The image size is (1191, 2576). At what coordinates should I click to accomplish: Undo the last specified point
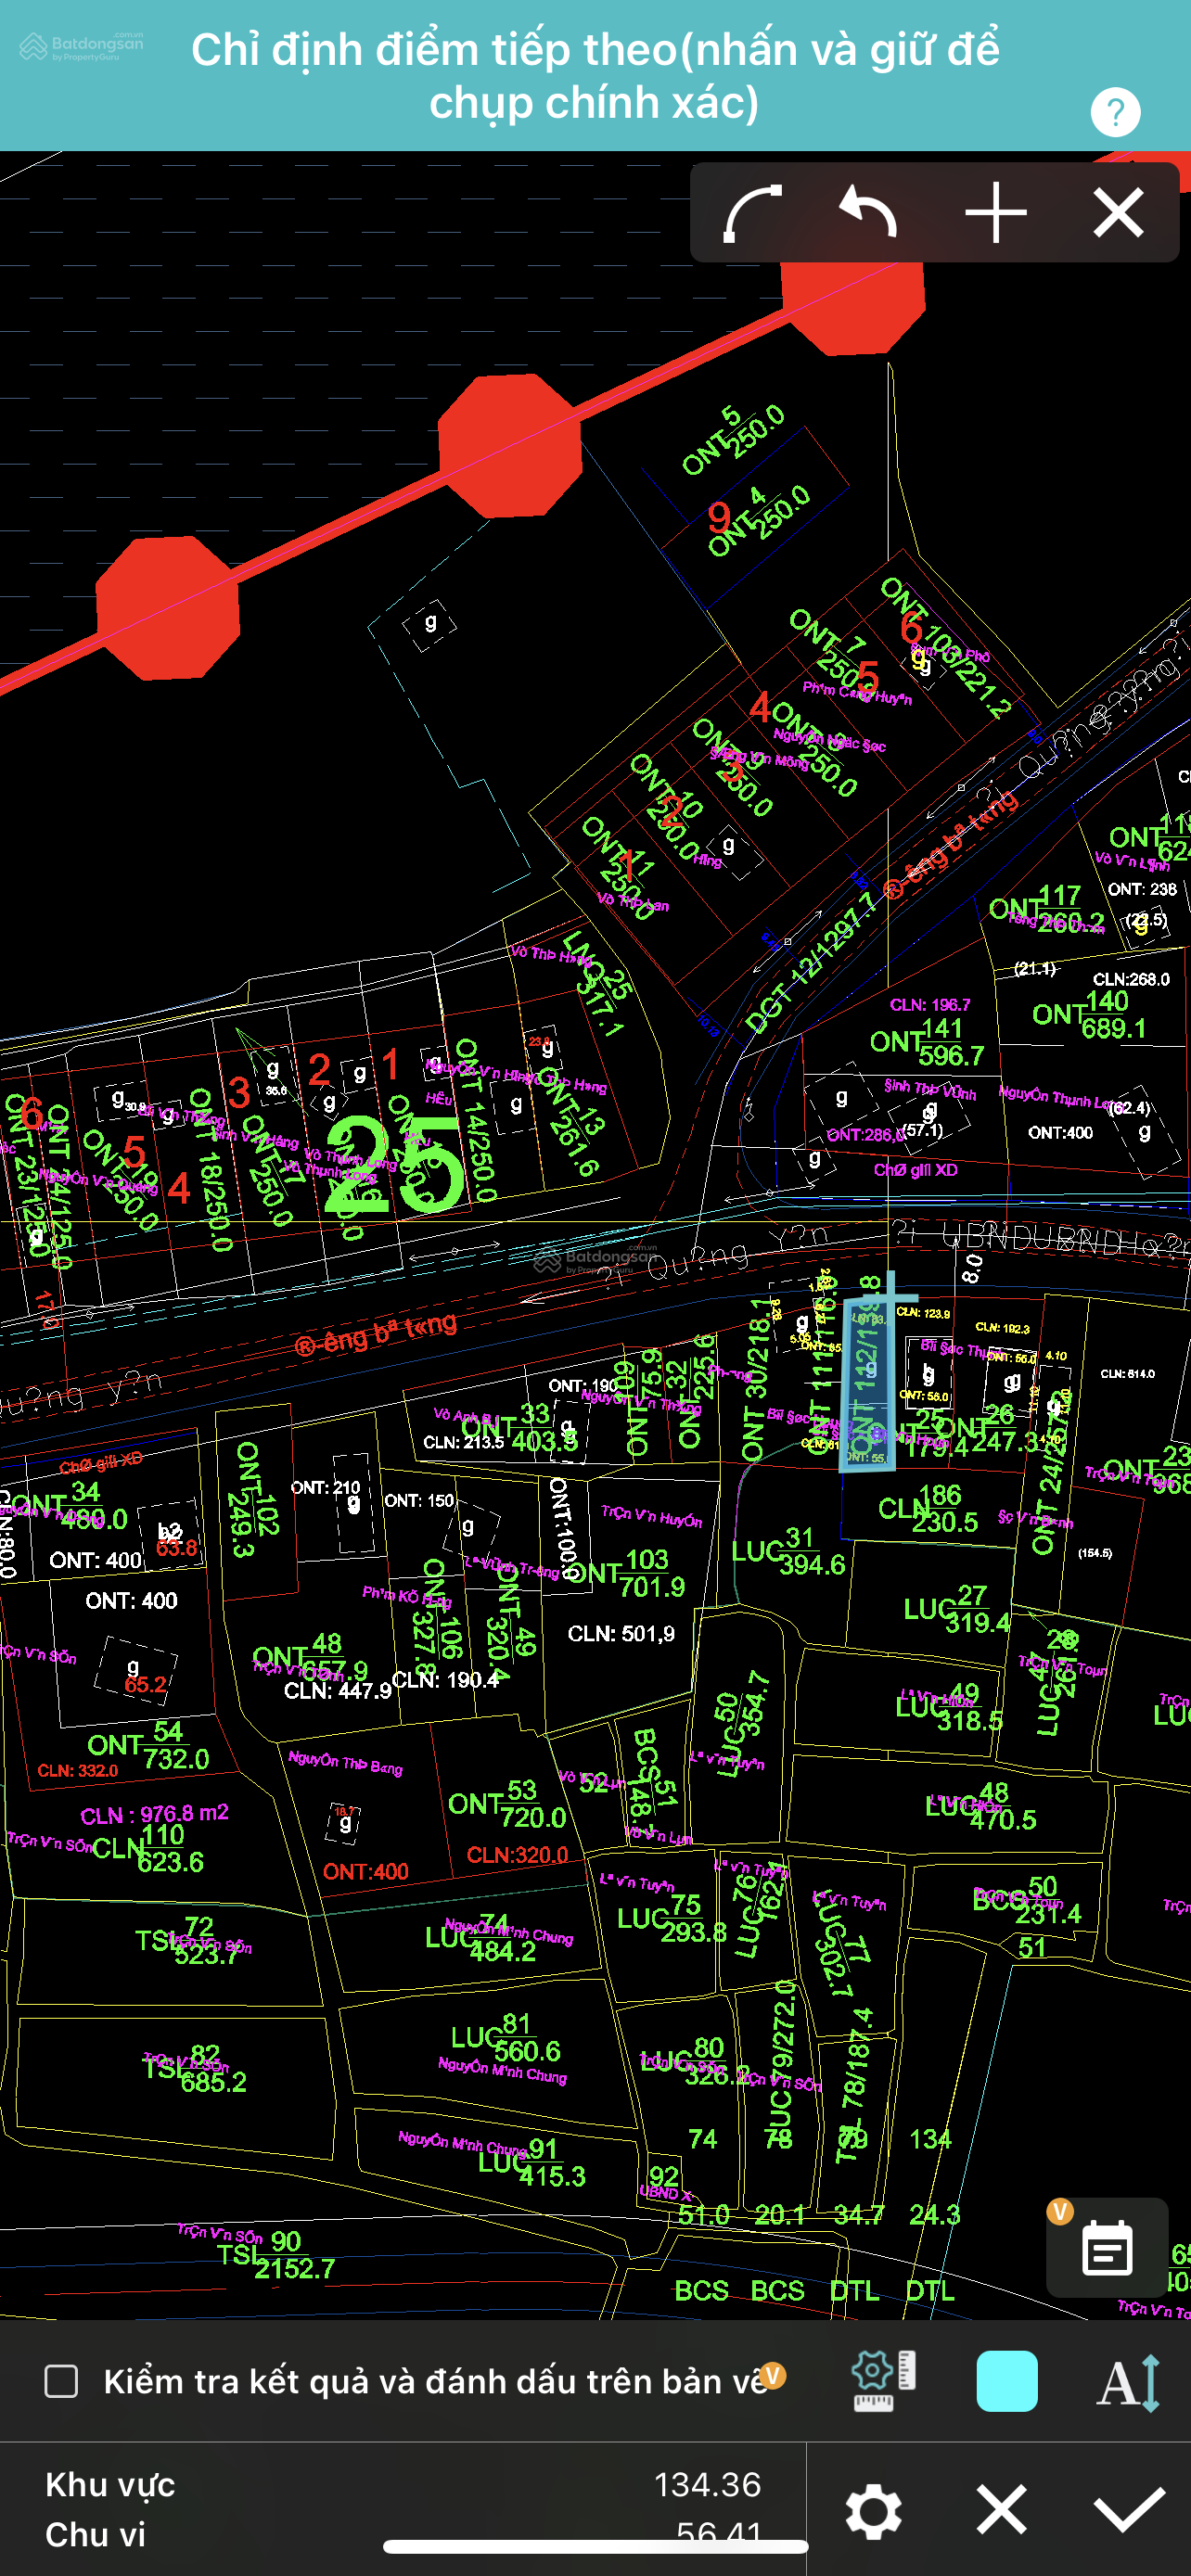coord(868,213)
